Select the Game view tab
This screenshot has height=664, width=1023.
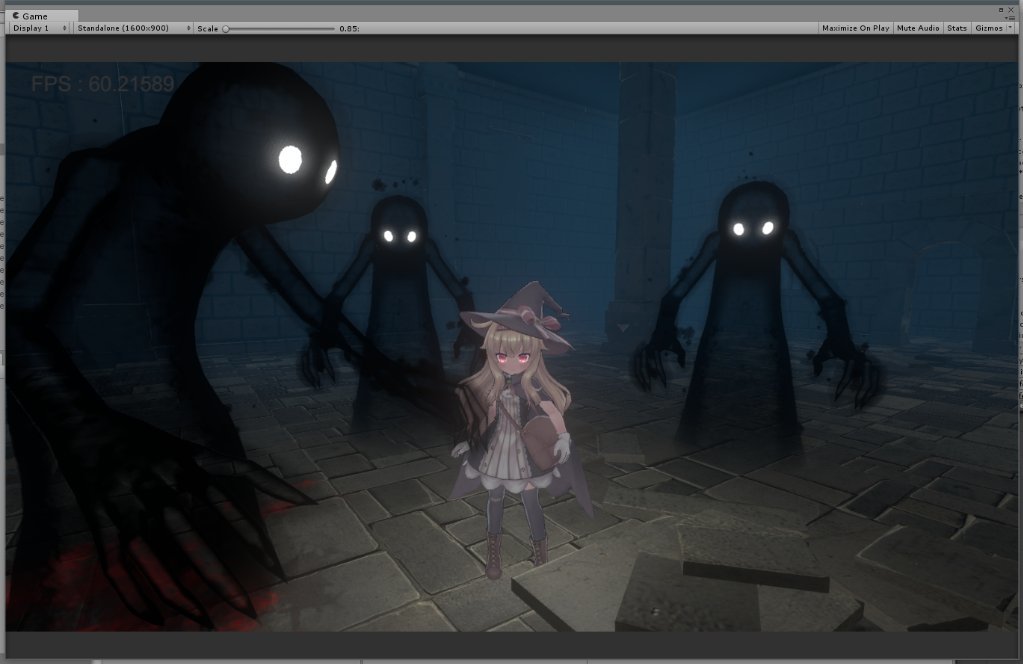click(41, 16)
